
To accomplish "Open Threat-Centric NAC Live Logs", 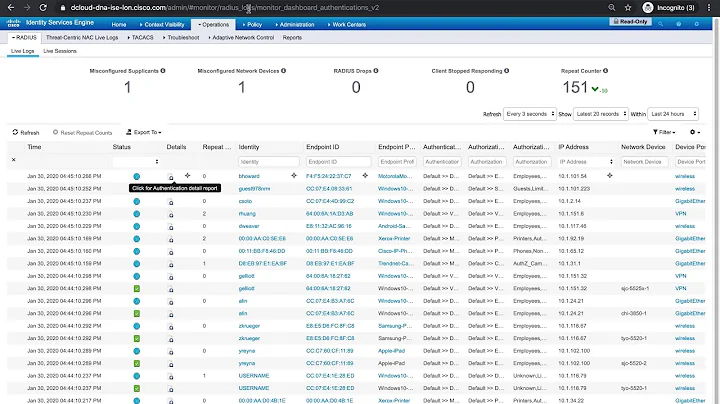I will (x=82, y=38).
